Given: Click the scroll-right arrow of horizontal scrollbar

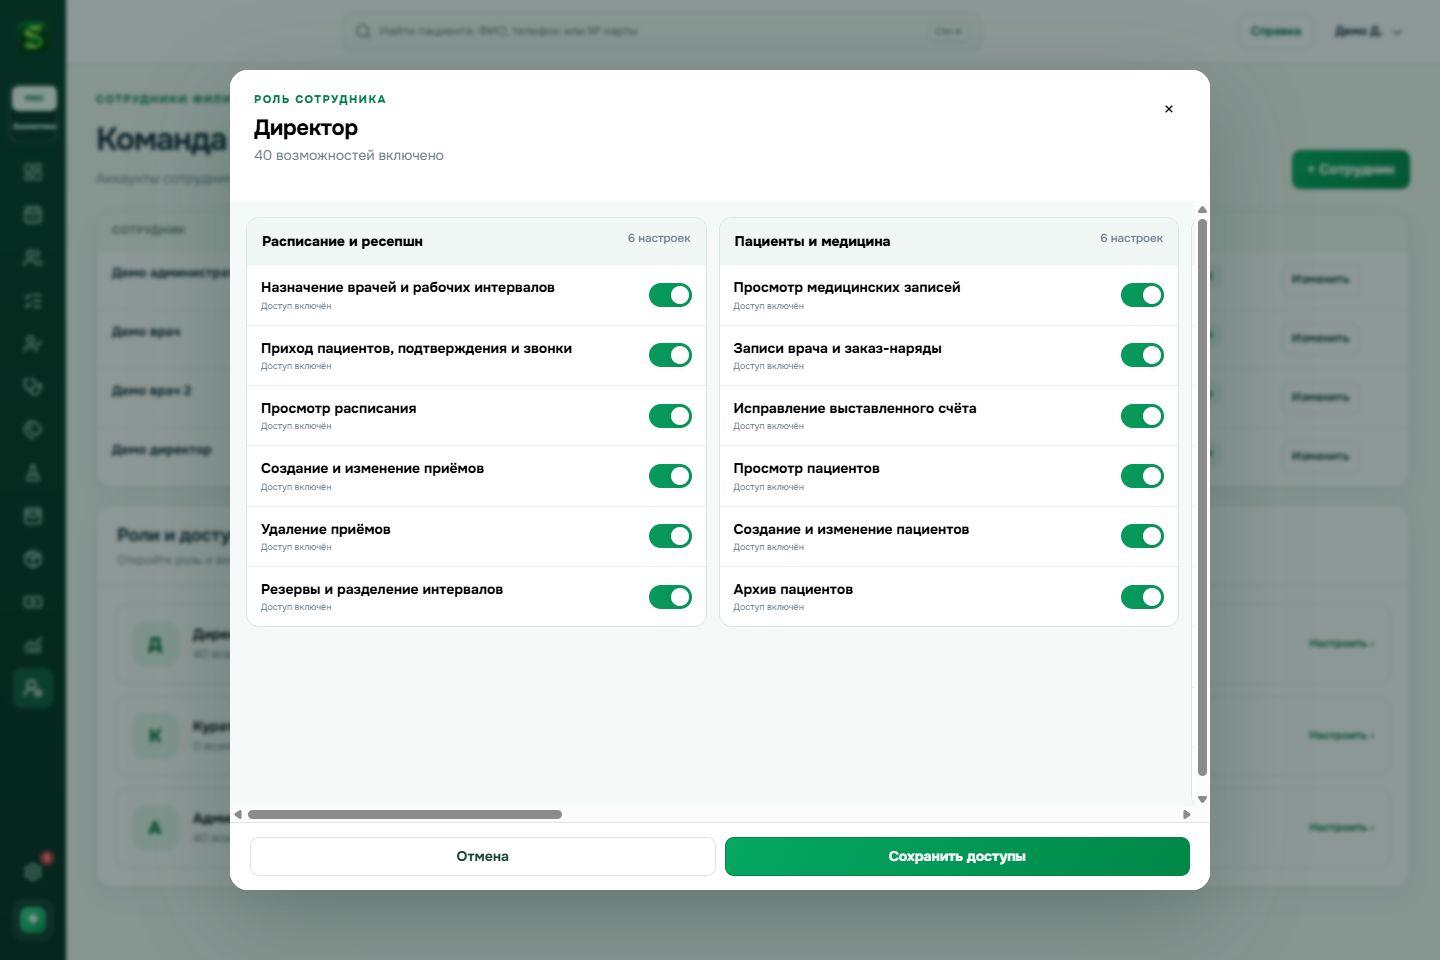Looking at the screenshot, I should tap(1186, 814).
